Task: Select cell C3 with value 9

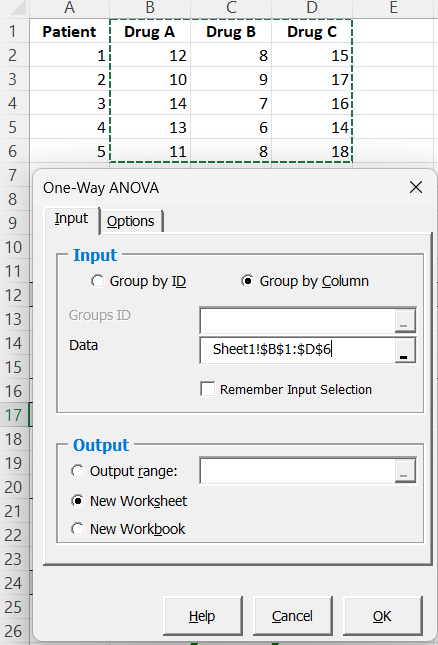Action: pos(231,79)
